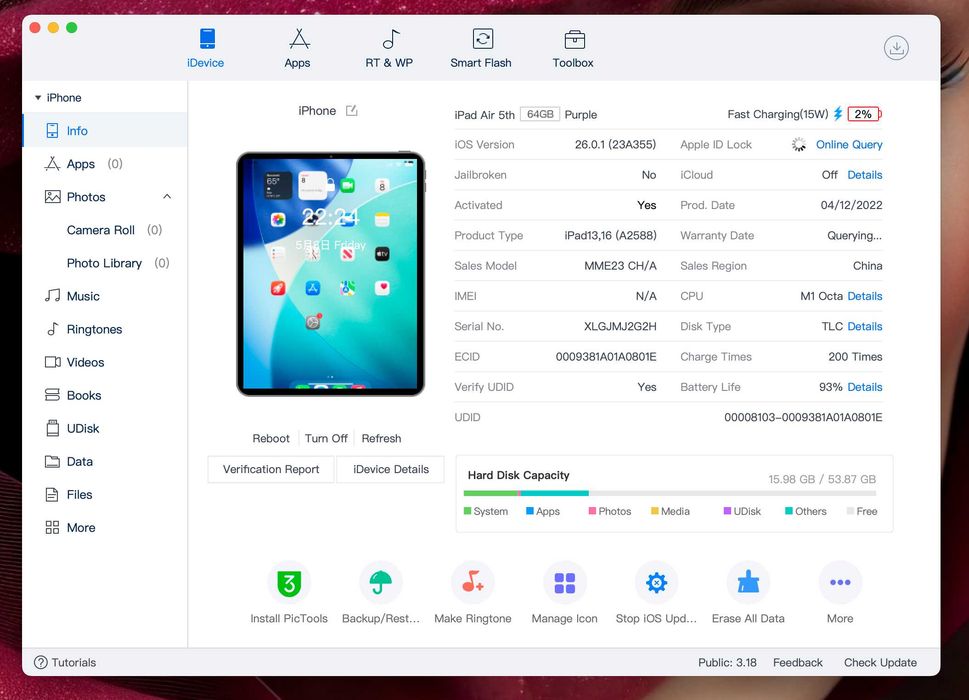969x700 pixels.
Task: Open Erase All Data tool
Action: pos(748,593)
